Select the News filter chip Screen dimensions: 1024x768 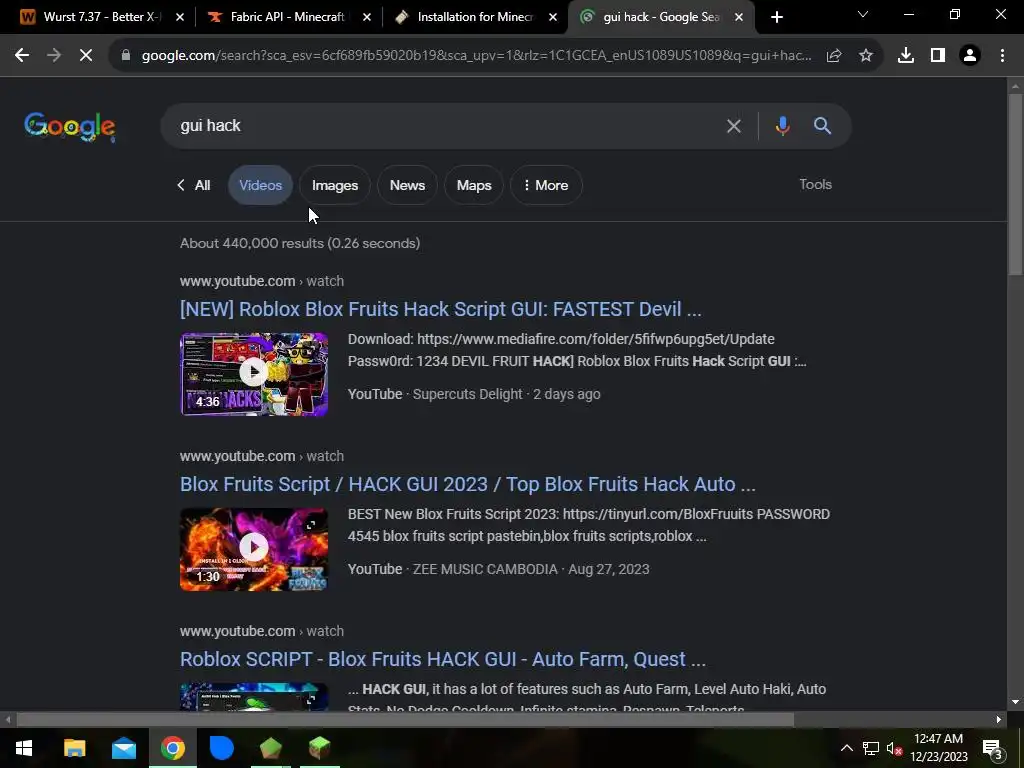[407, 185]
